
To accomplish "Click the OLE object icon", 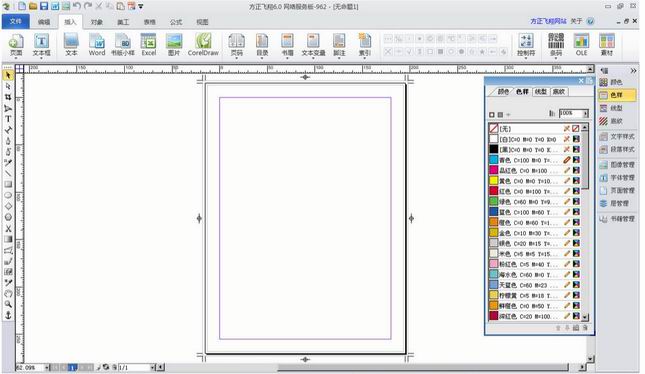I will 581,45.
